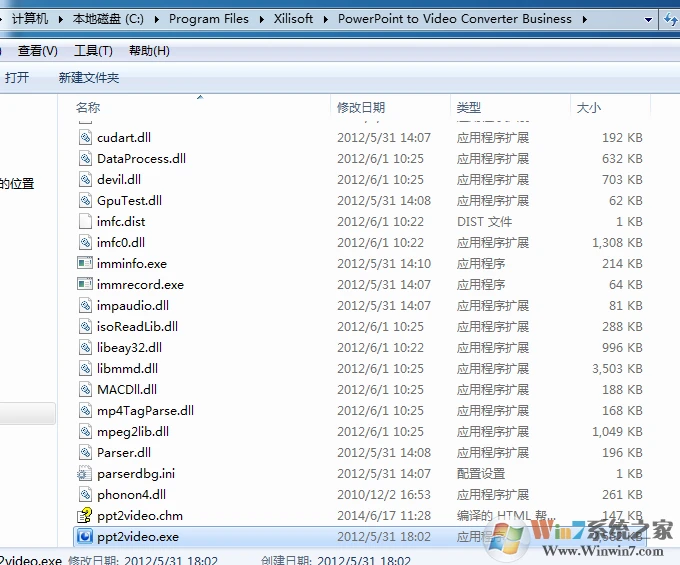Image resolution: width=680 pixels, height=565 pixels.
Task: Click the impaudio.dll file icon
Action: 85,305
